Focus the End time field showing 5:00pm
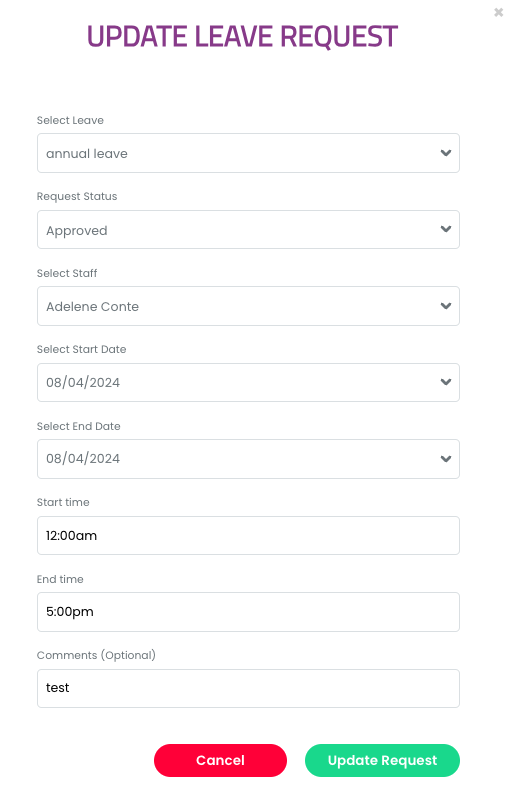The image size is (507, 812). [248, 612]
